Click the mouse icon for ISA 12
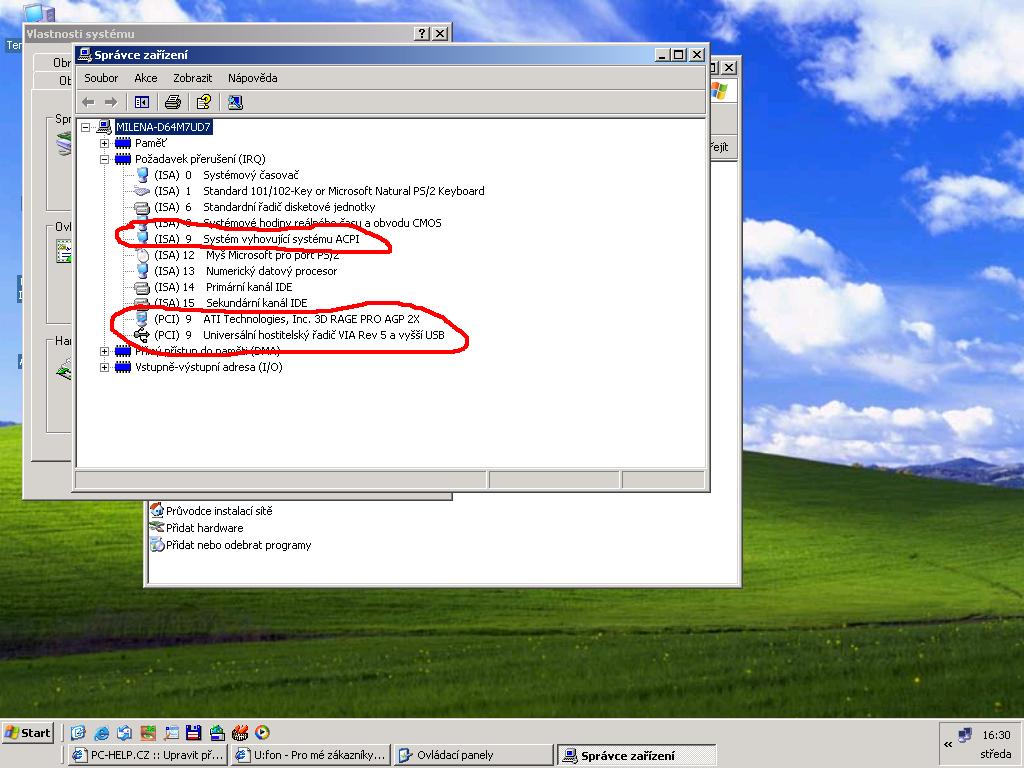 tap(142, 255)
